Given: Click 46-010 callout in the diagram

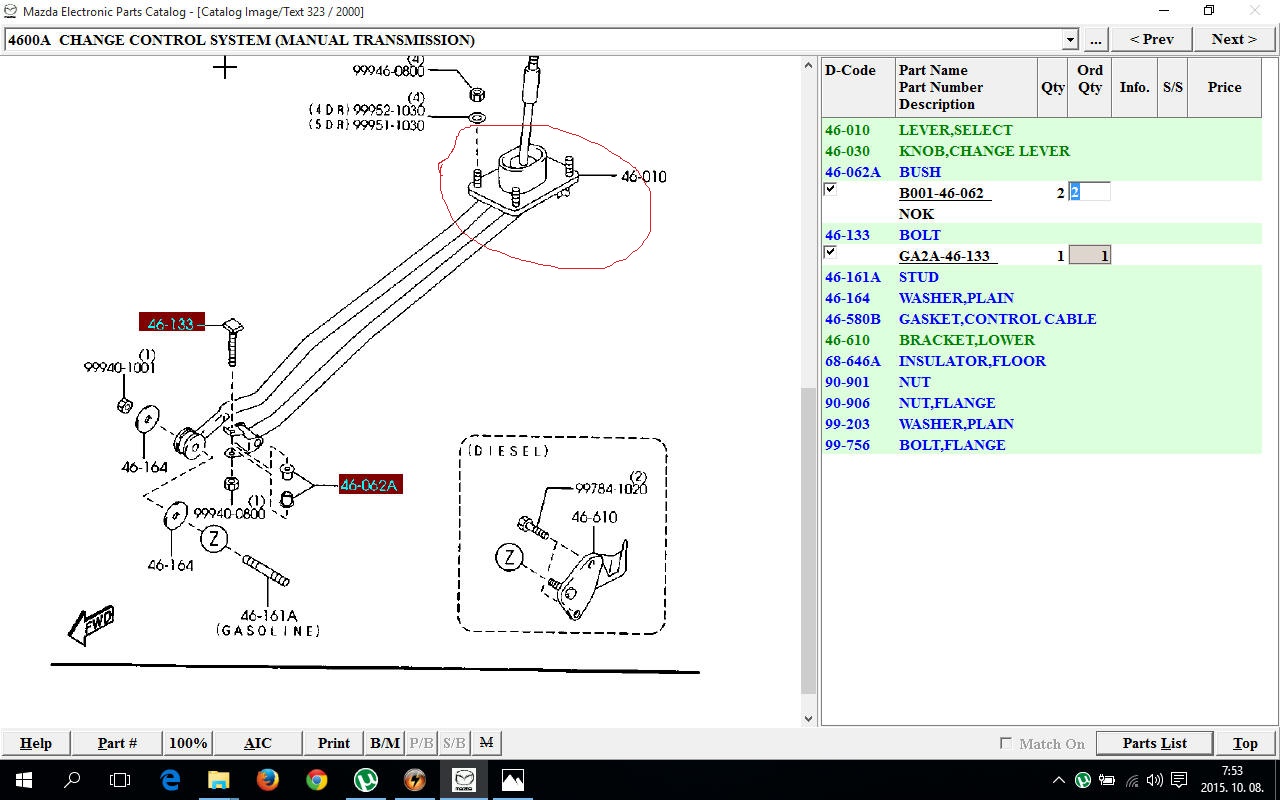Looking at the screenshot, I should (643, 177).
